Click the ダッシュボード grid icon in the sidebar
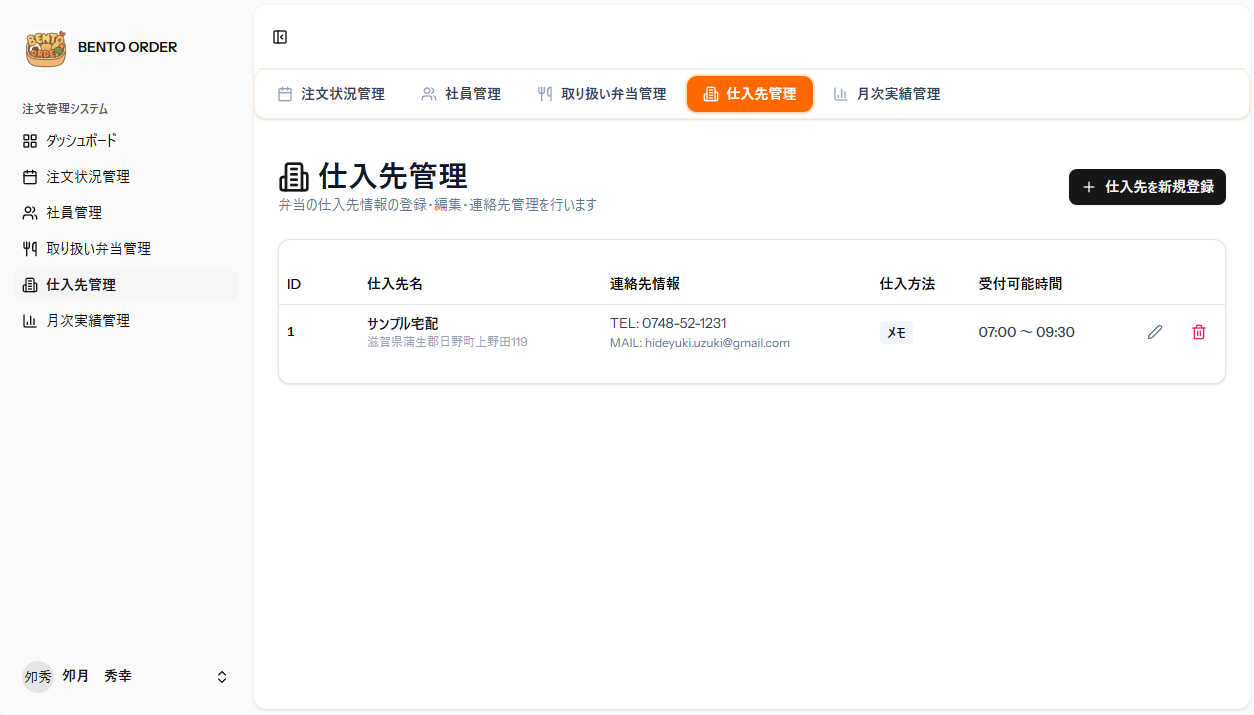Image resolution: width=1254 pixels, height=715 pixels. (30, 141)
